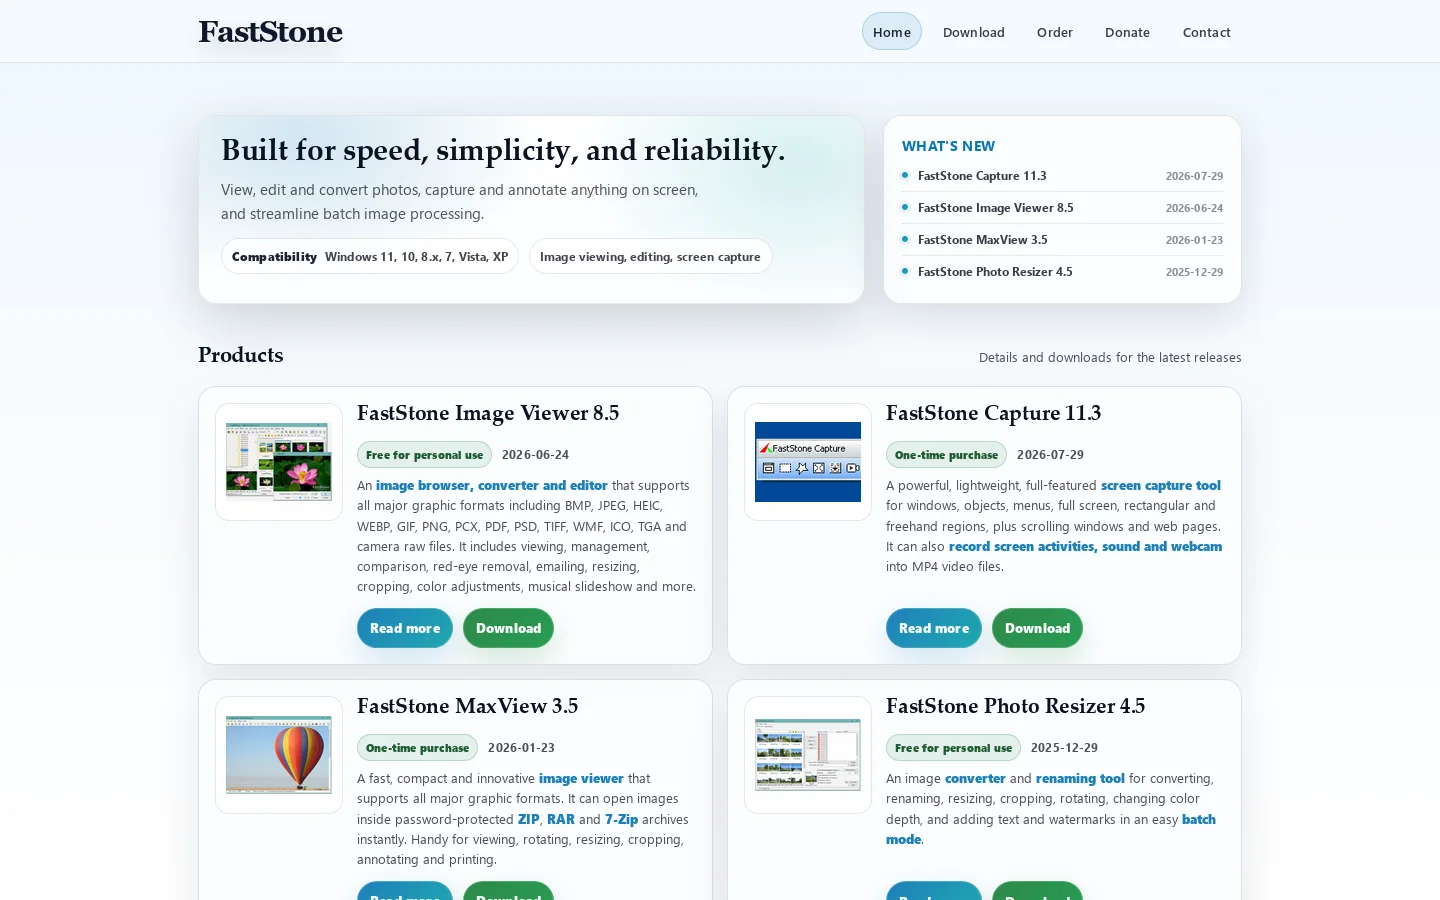Viewport: 1440px width, 900px height.
Task: Click the FastStone Capture toolbar thumbnail
Action: point(808,462)
